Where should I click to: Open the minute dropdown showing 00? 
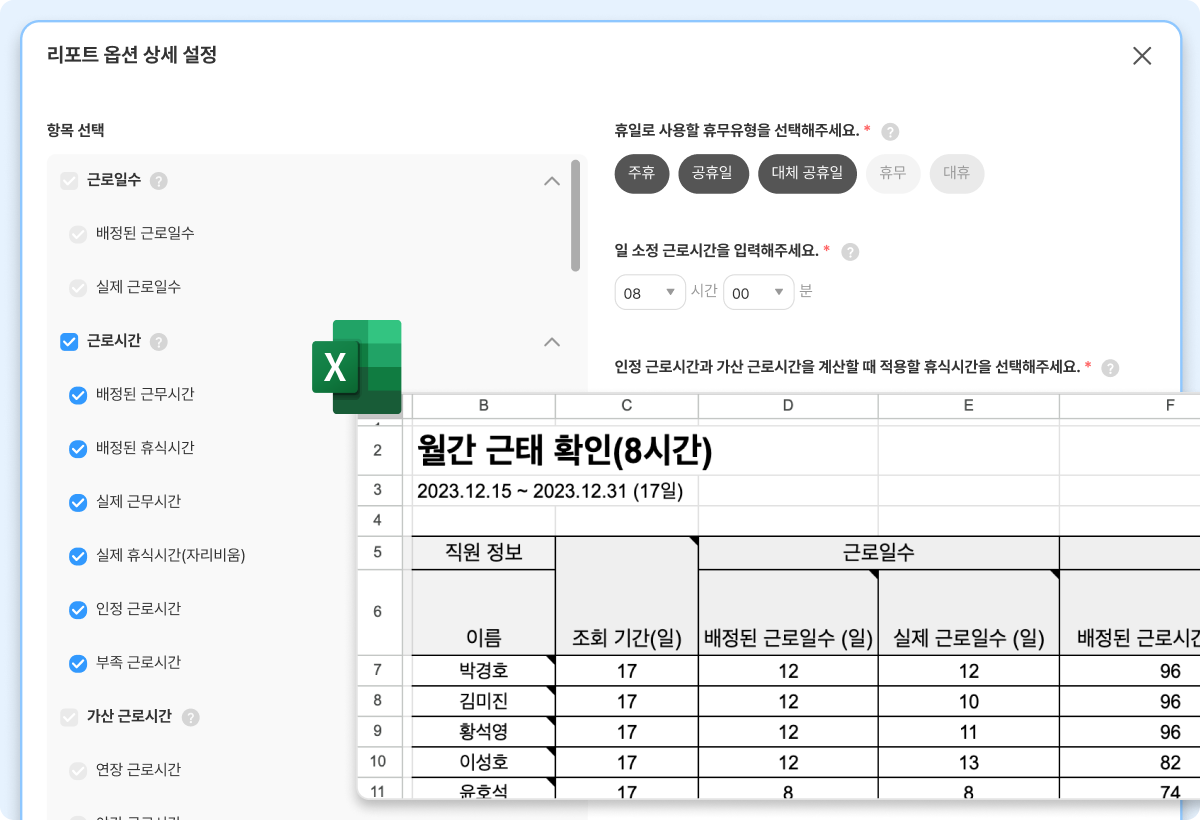pos(758,292)
